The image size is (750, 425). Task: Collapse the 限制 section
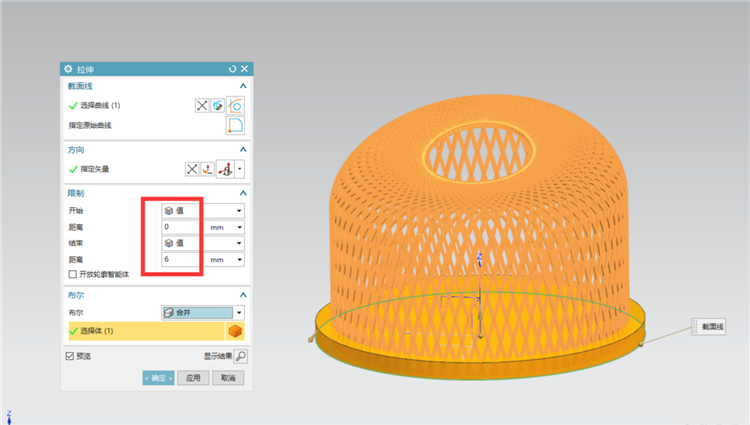tap(243, 193)
